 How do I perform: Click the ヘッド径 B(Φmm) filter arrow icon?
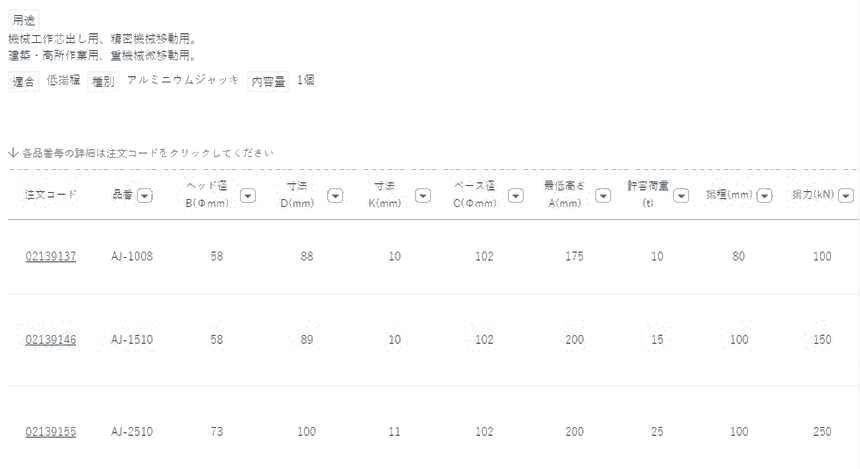tap(248, 195)
